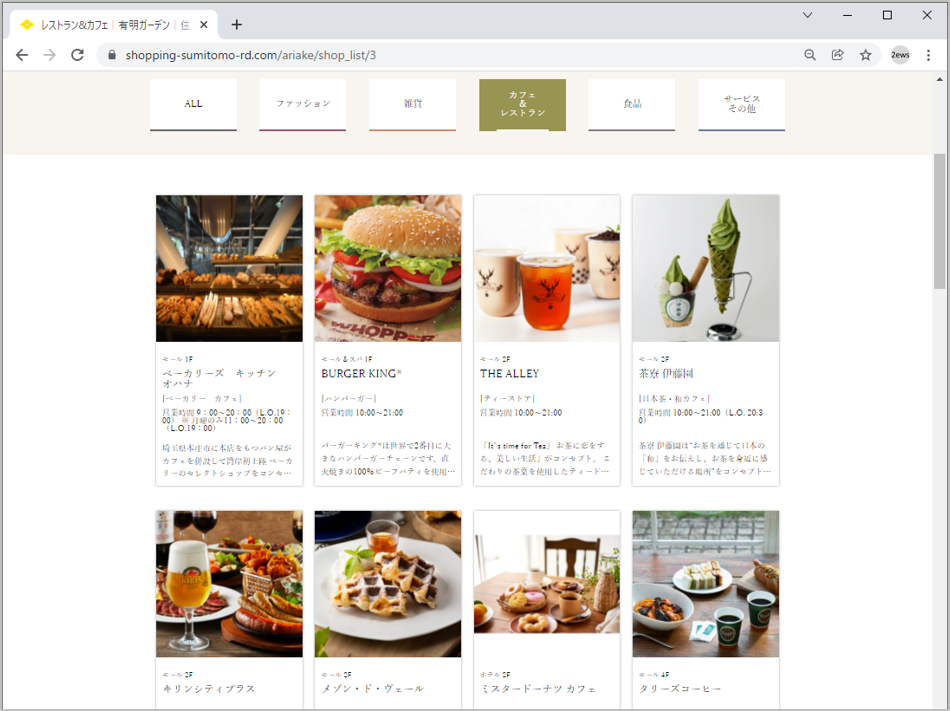Viewport: 950px width, 711px height.
Task: Select the レストラン&カフェ 有明ガーデン browser tab
Action: click(113, 25)
